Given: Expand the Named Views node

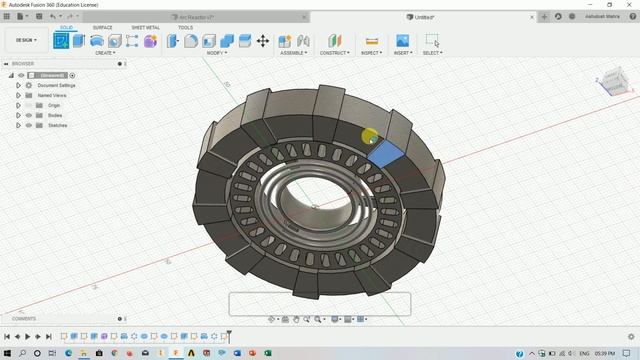Looking at the screenshot, I should click(x=18, y=96).
